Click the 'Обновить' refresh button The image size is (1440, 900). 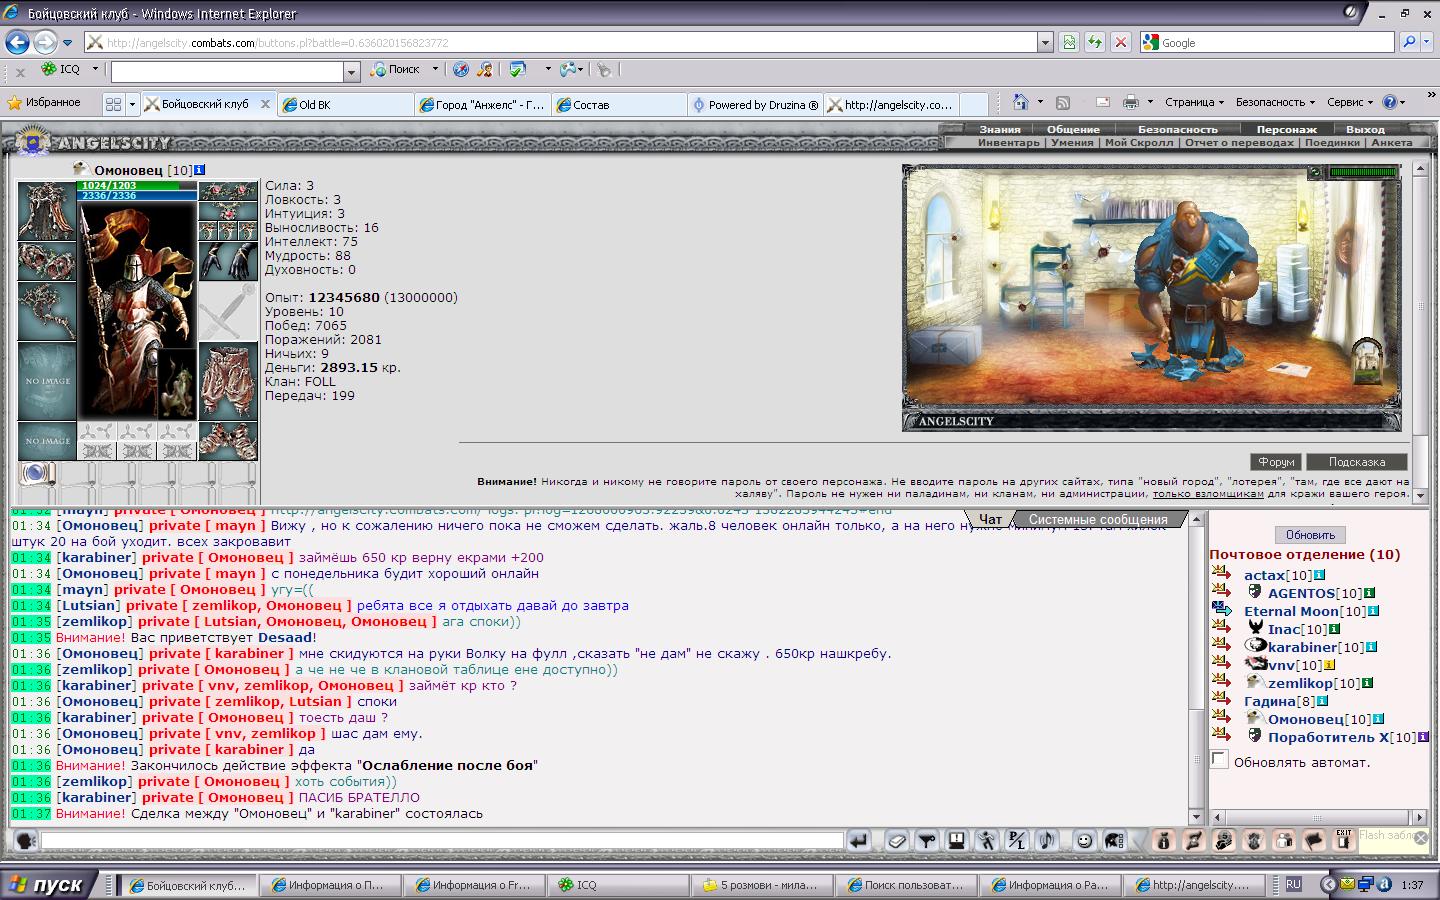tap(1310, 535)
